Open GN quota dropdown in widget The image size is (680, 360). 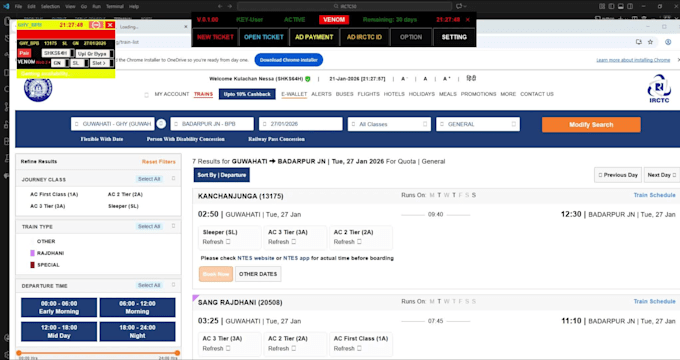(x=59, y=63)
